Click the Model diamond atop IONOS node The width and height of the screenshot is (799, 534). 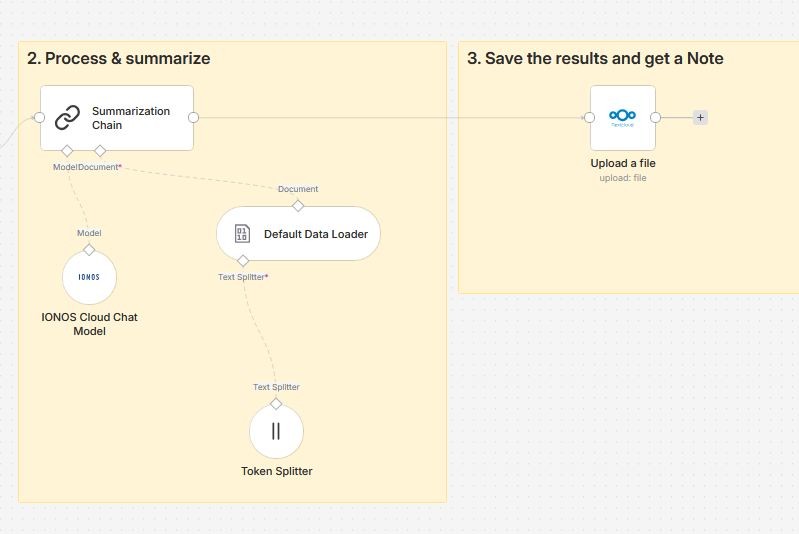click(x=89, y=250)
